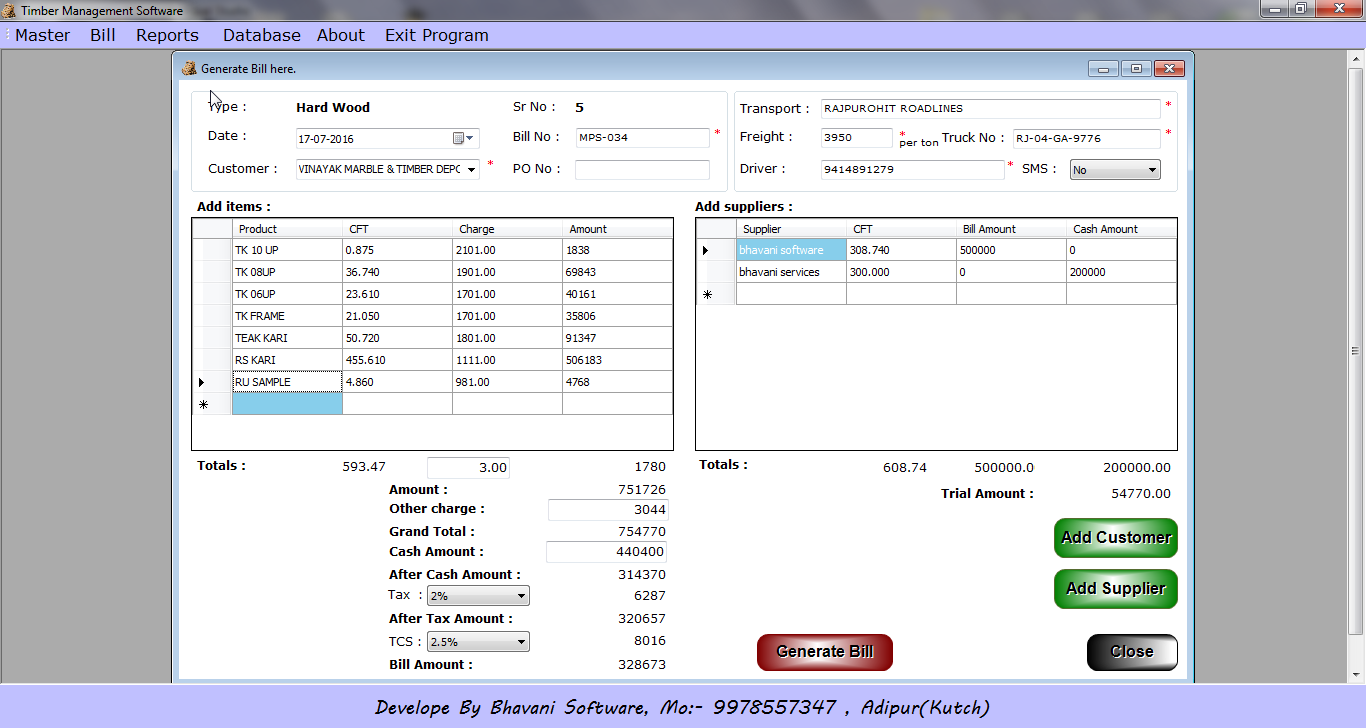Image resolution: width=1366 pixels, height=728 pixels.
Task: Click the Charge column header in items grid
Action: [507, 229]
